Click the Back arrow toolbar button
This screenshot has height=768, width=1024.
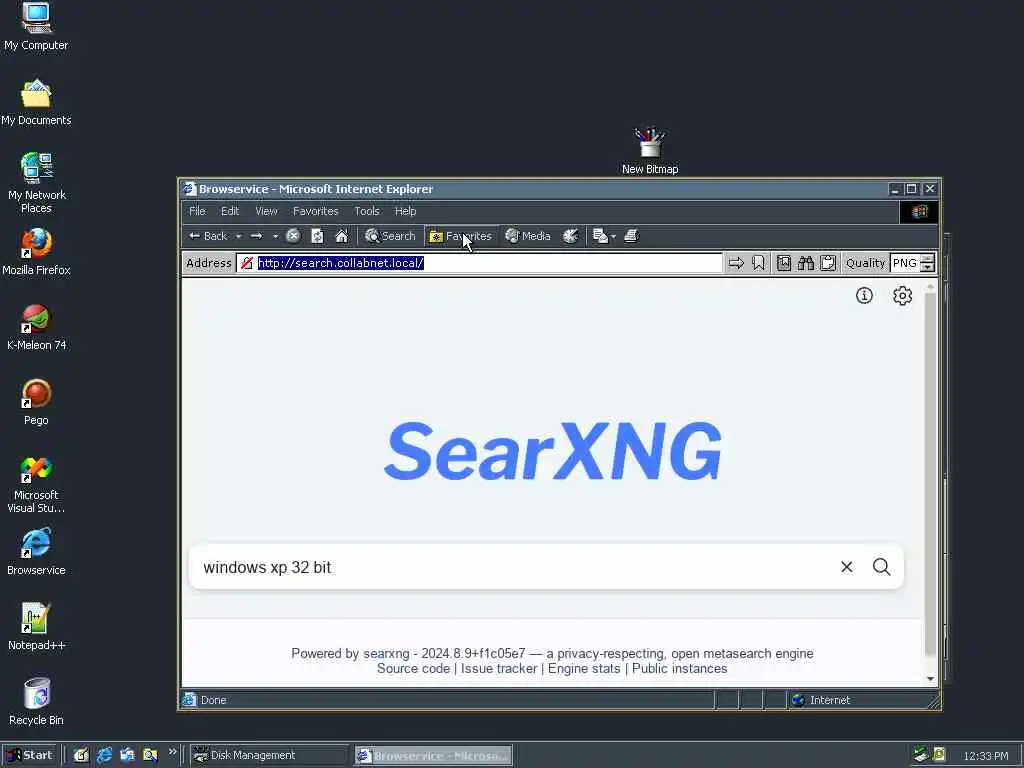tap(208, 236)
